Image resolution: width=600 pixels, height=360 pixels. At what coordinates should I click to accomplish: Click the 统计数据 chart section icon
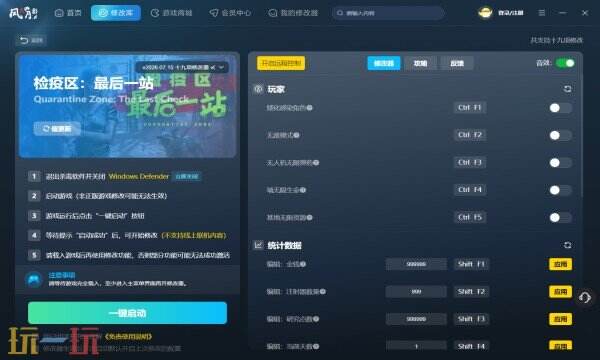click(x=258, y=245)
